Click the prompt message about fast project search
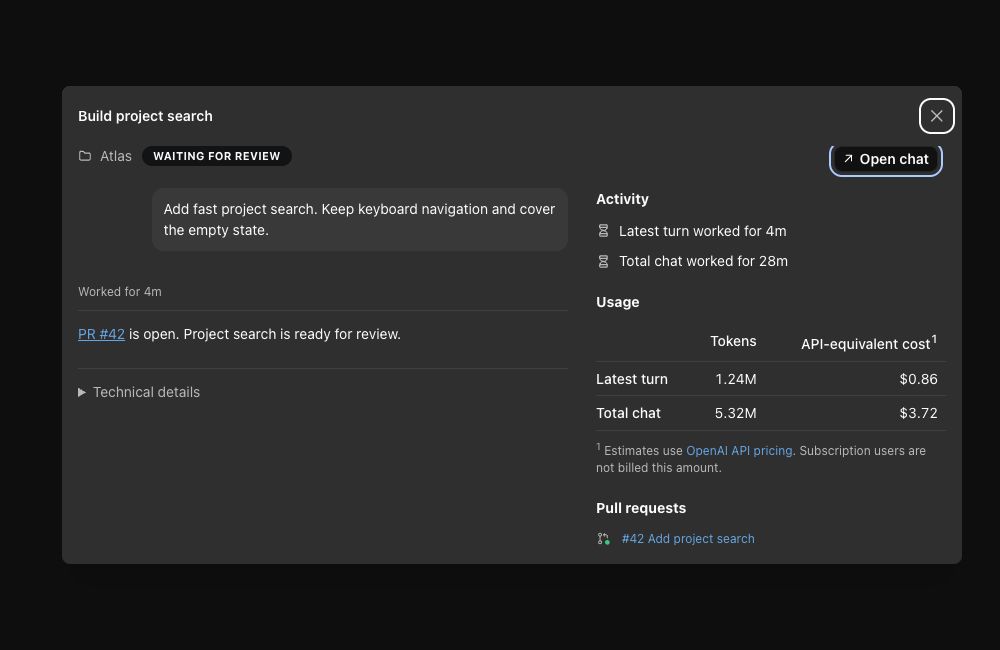Viewport: 1000px width, 650px height. [360, 219]
